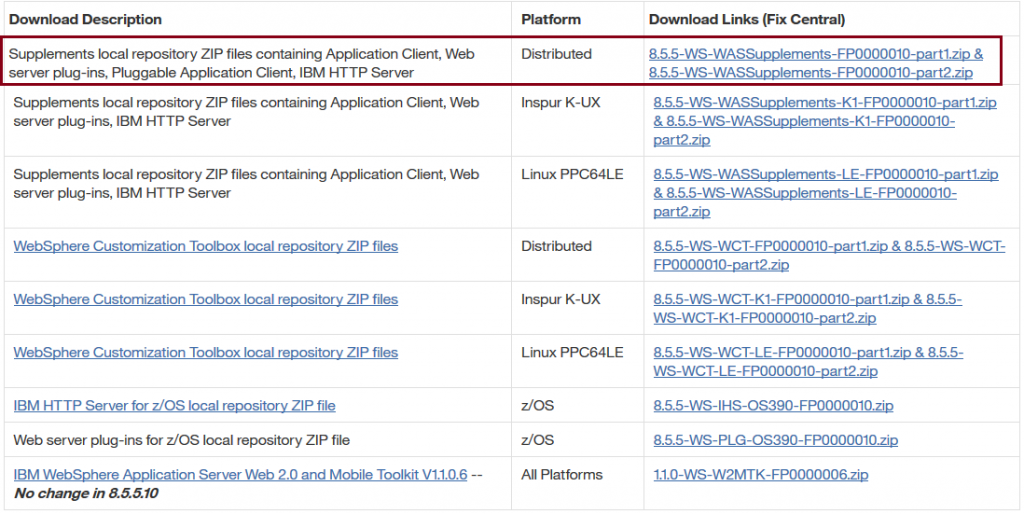
Task: Open Web 2.0 and Mobile Toolkit V1.1.0.6 link
Action: click(240, 474)
